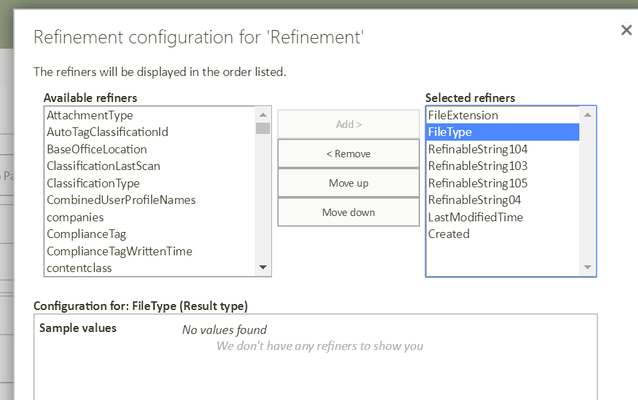638x400 pixels.
Task: Close the Refinement configuration dialog
Action: [x=626, y=30]
